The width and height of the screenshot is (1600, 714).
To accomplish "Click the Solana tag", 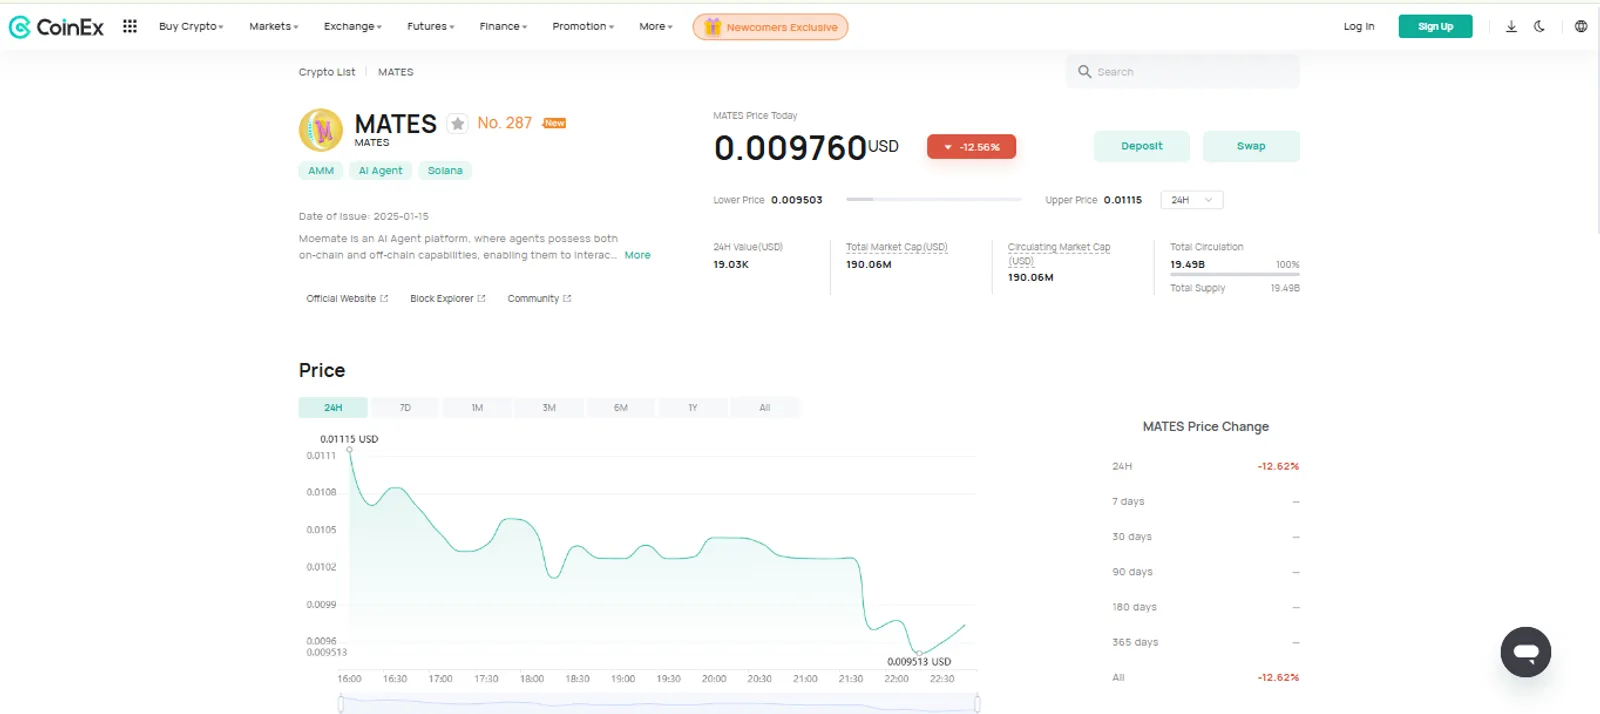I will 445,171.
